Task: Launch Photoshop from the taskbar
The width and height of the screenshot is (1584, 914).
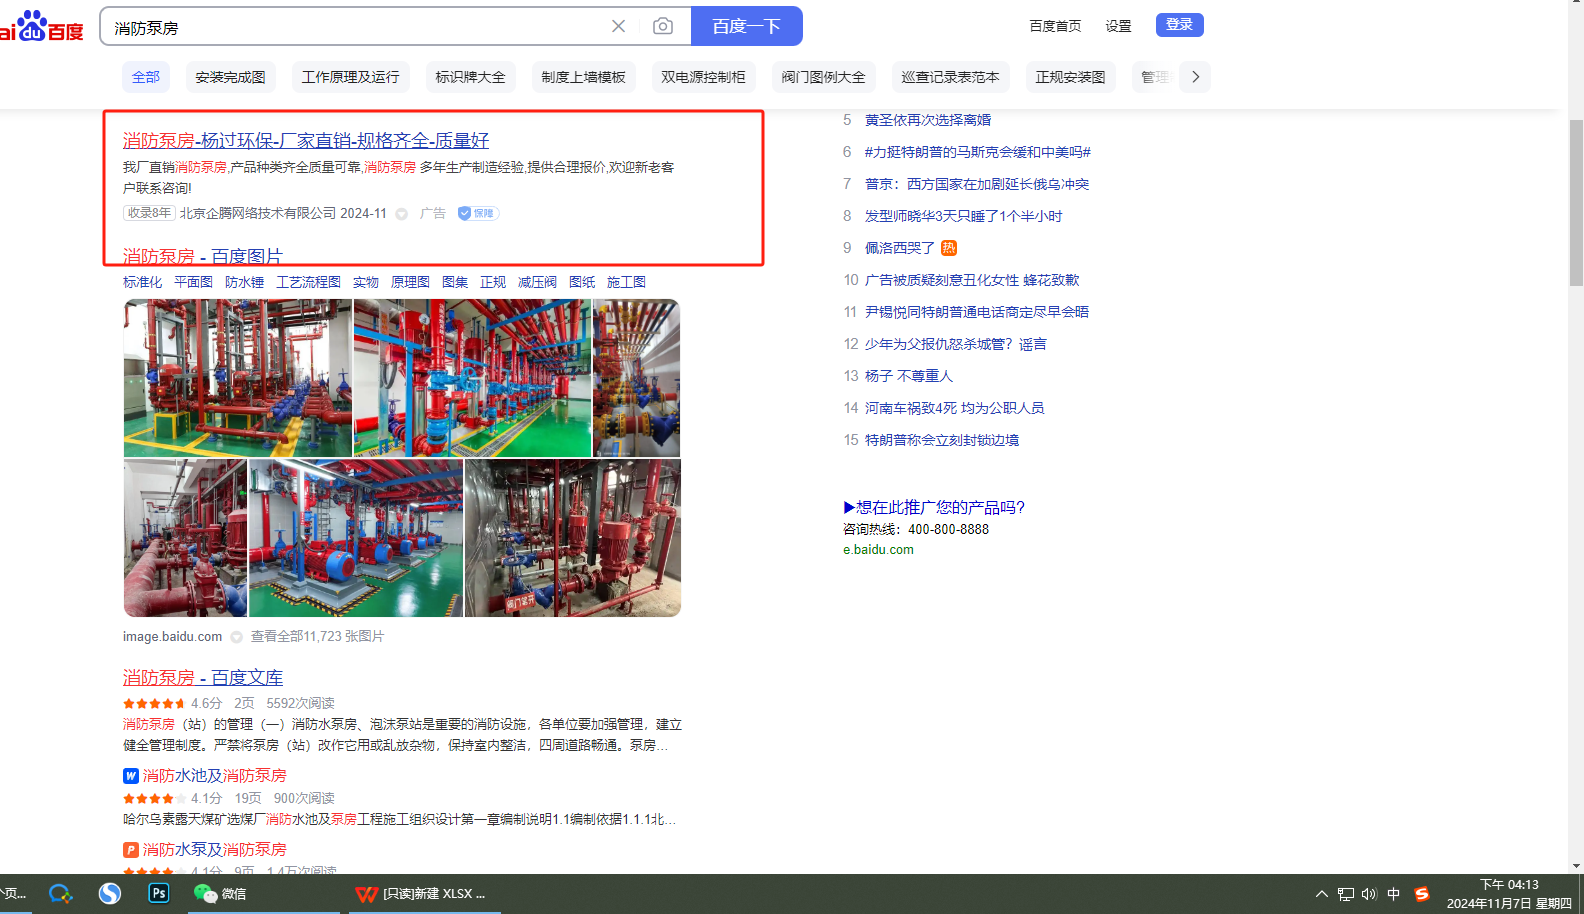Action: 159,893
